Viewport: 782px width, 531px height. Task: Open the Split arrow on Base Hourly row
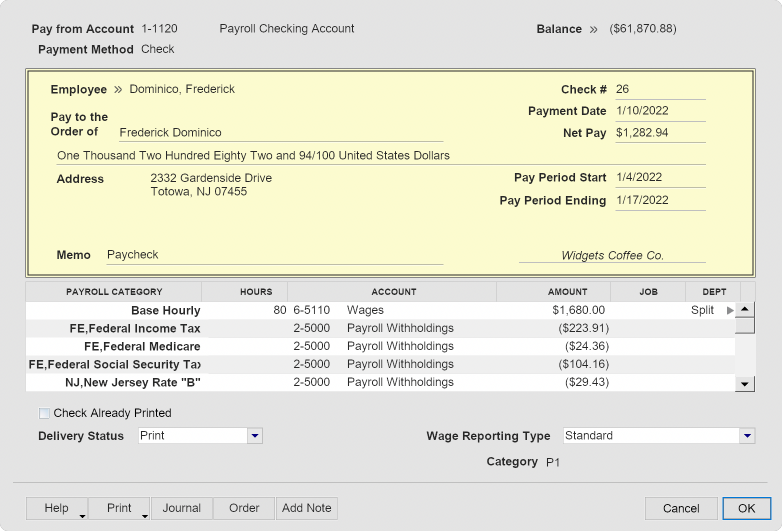tap(730, 311)
